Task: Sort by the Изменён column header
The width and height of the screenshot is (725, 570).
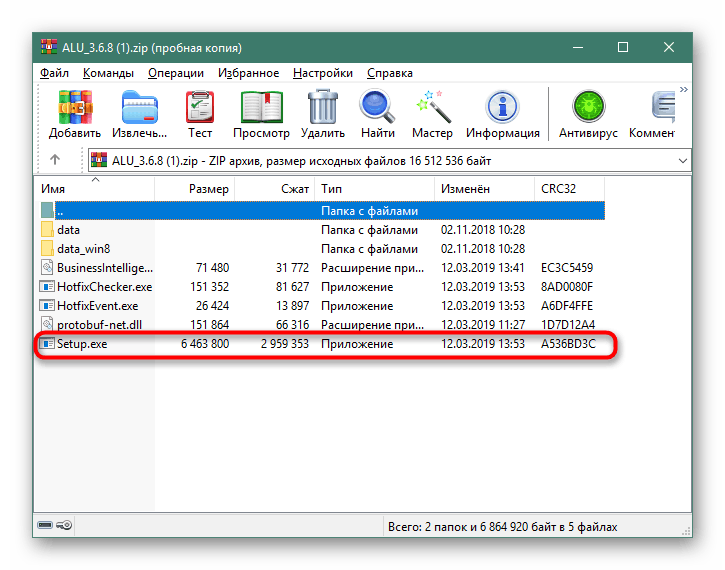Action: tap(485, 189)
